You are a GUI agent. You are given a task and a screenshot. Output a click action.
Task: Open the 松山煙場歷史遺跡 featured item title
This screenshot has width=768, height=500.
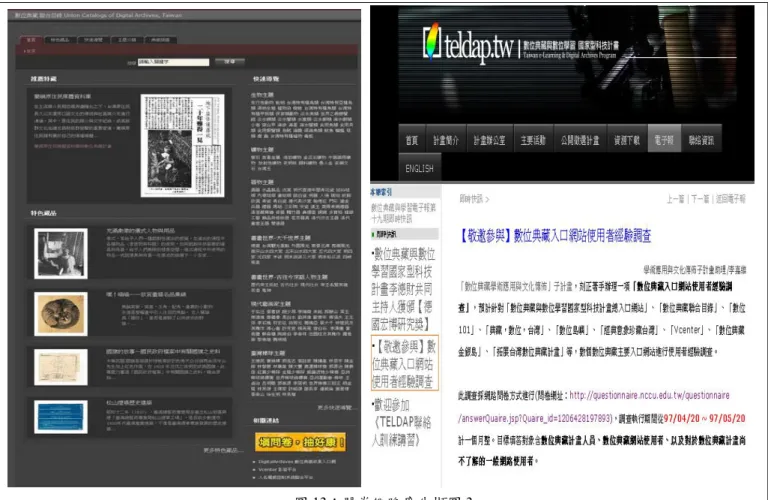pos(129,403)
